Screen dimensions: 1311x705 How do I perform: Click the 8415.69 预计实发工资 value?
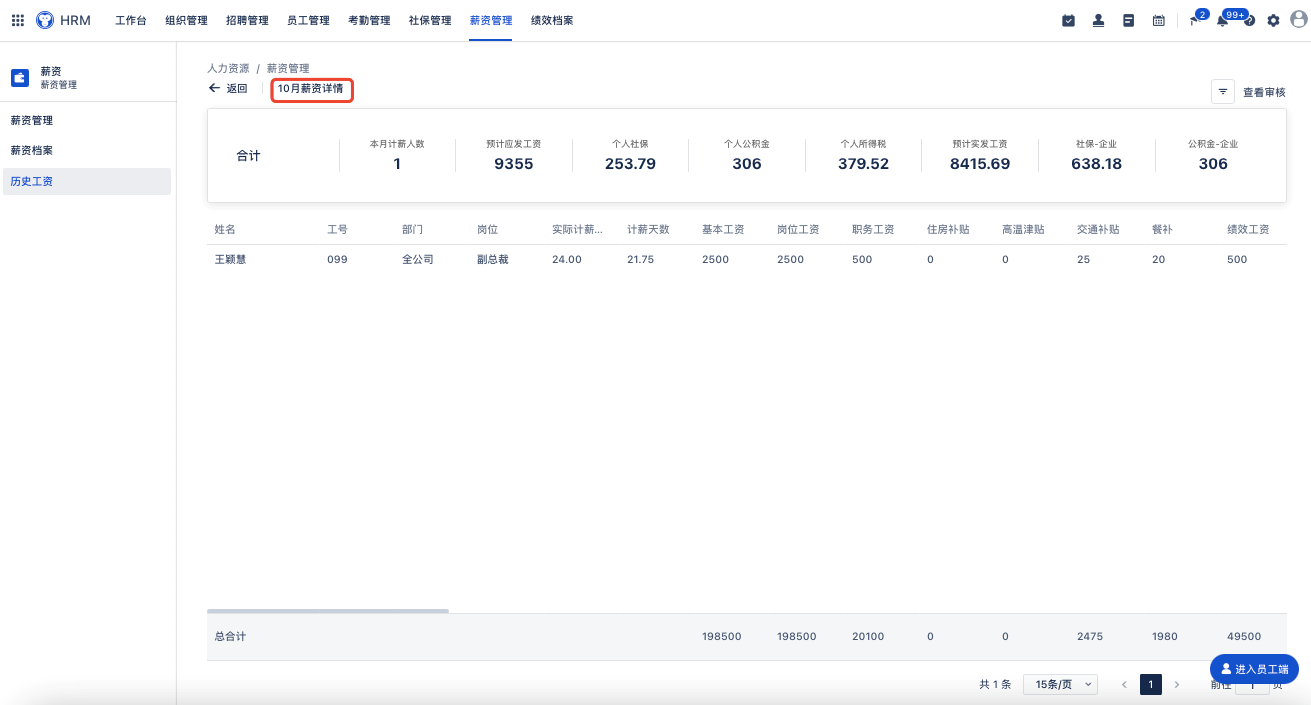980,164
